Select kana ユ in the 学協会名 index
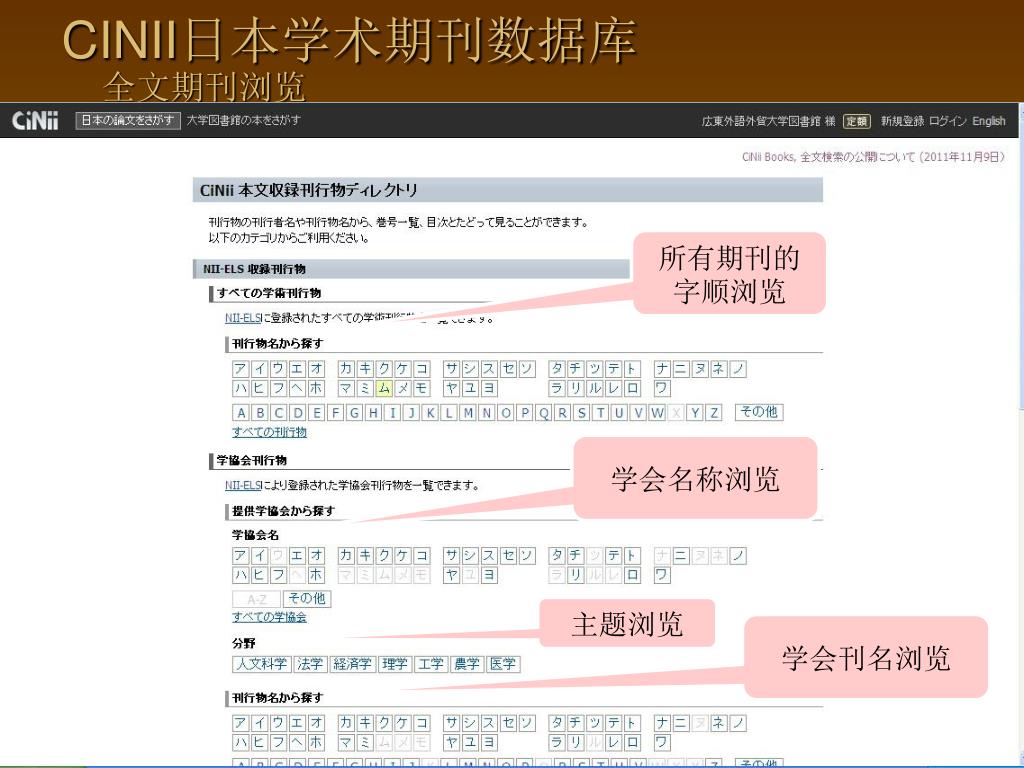The image size is (1024, 768). click(470, 575)
